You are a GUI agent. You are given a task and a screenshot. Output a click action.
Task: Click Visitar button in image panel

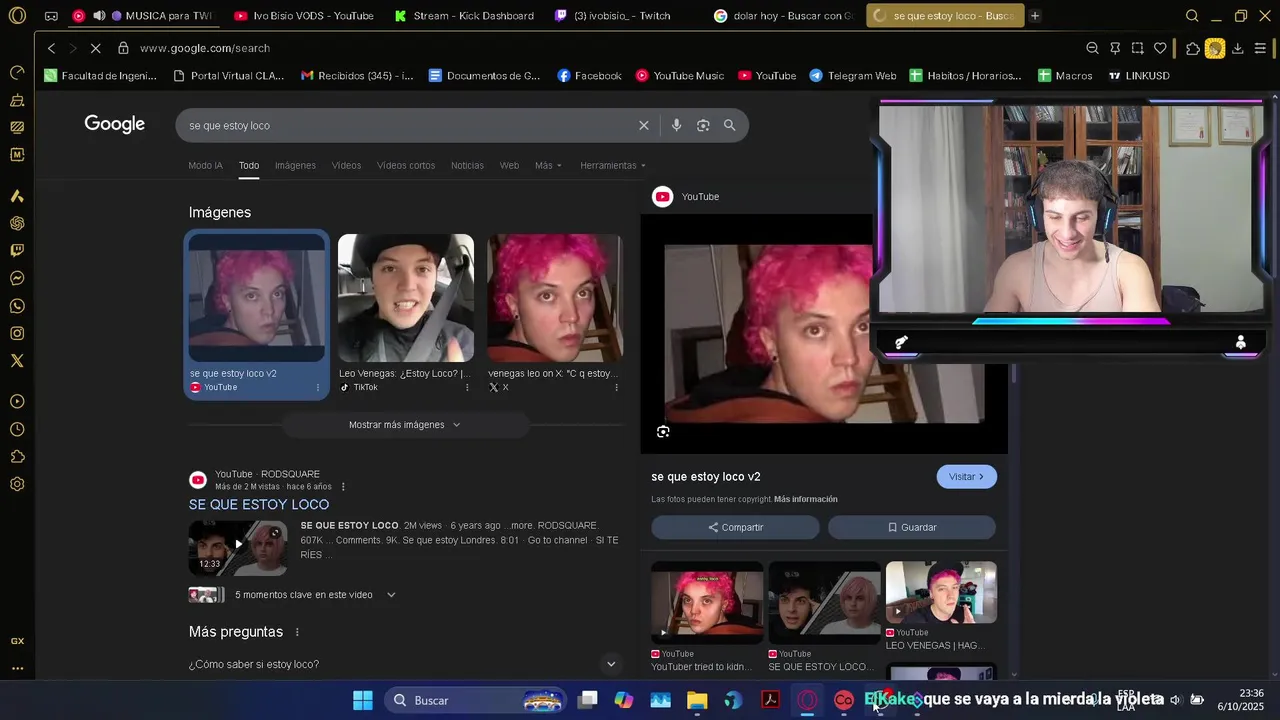966,477
